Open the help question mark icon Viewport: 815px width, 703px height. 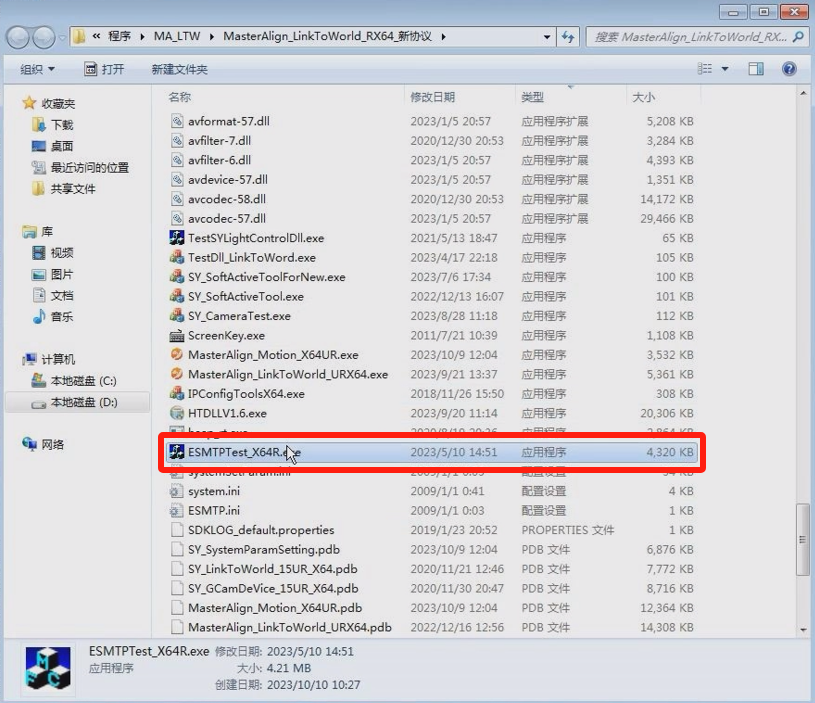pos(789,69)
